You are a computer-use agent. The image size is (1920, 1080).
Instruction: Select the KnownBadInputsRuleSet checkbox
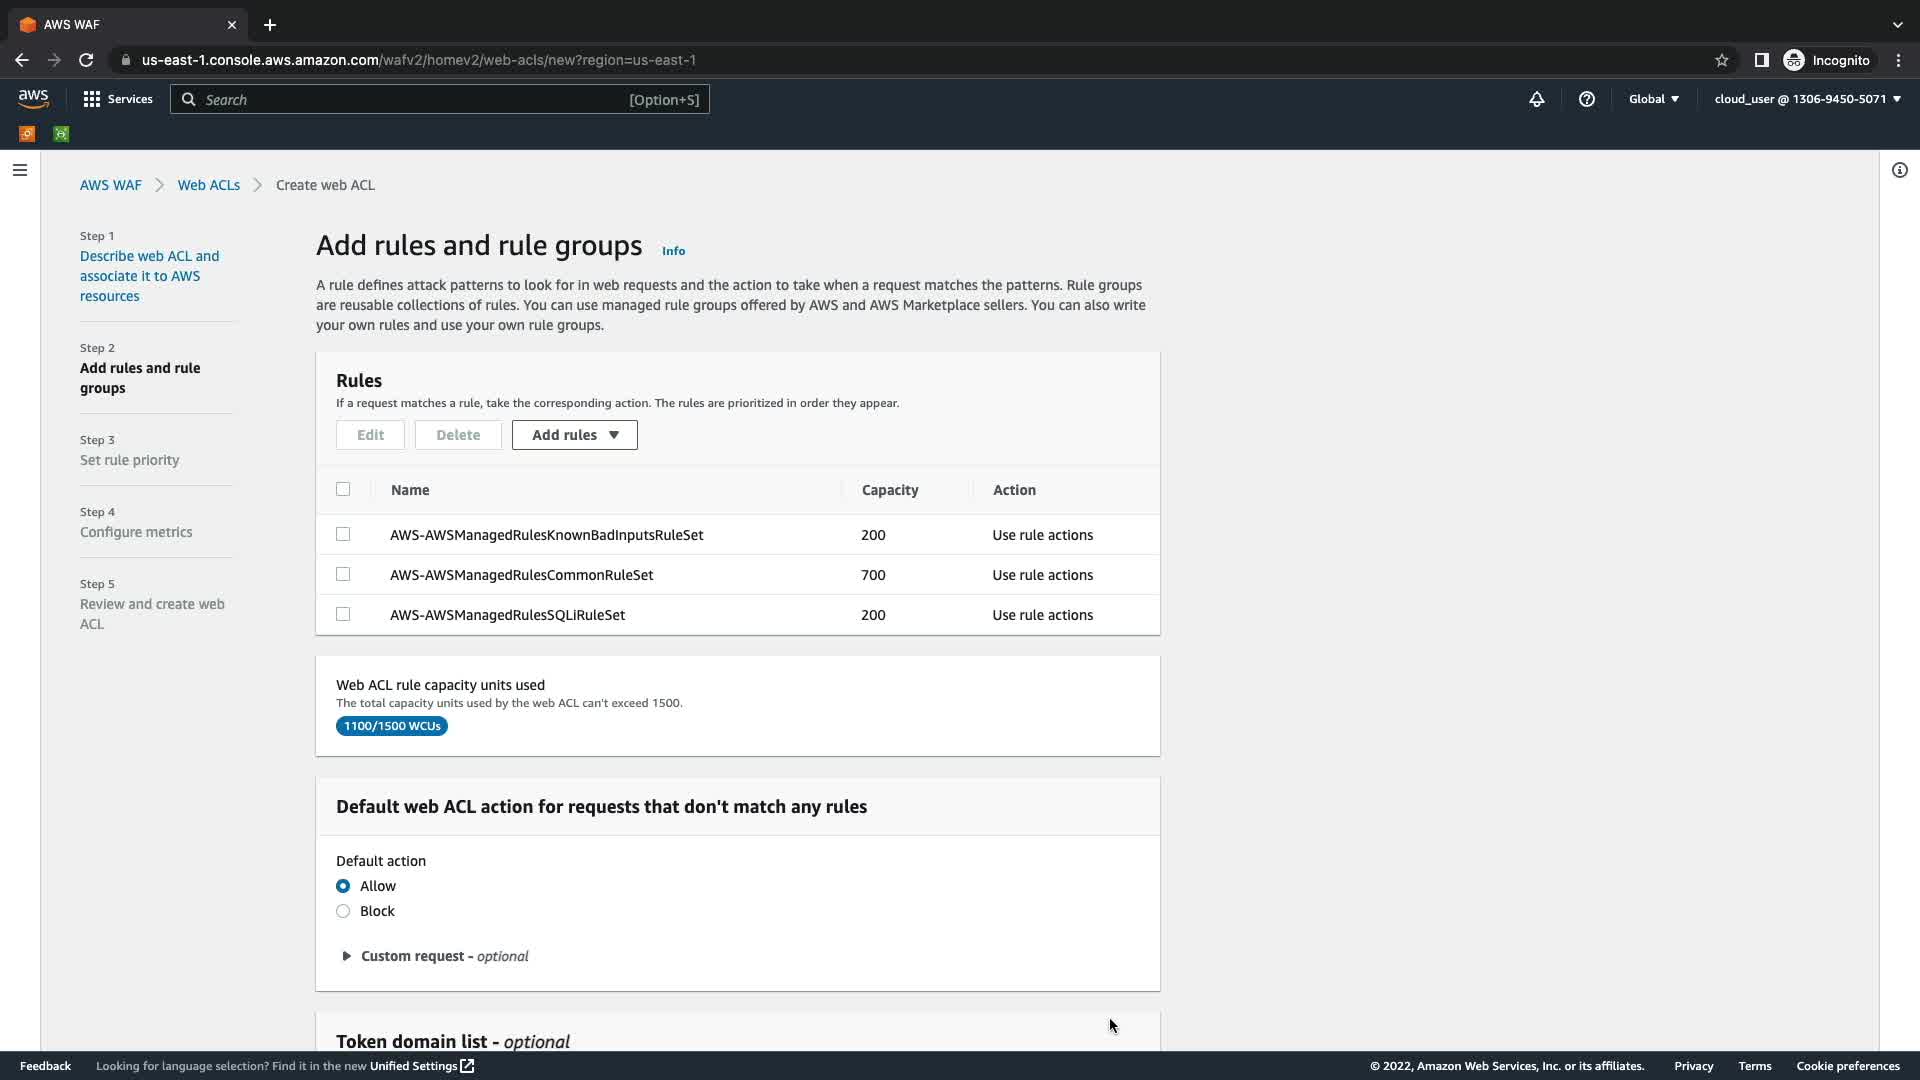pos(343,534)
